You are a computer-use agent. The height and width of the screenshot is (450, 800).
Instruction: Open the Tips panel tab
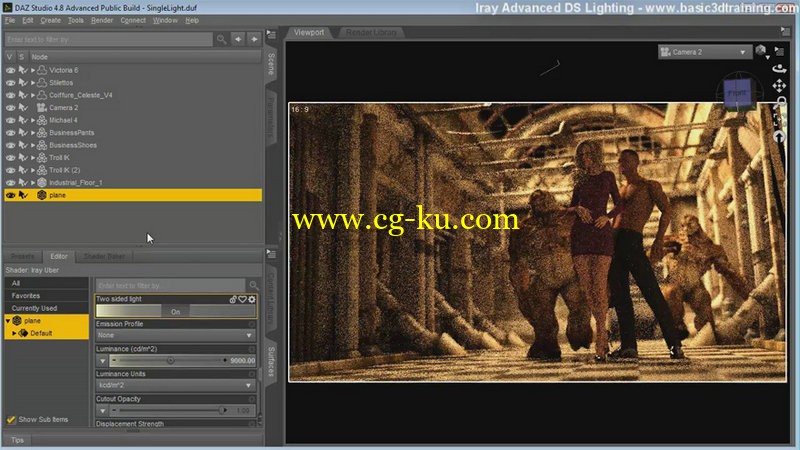click(x=17, y=440)
